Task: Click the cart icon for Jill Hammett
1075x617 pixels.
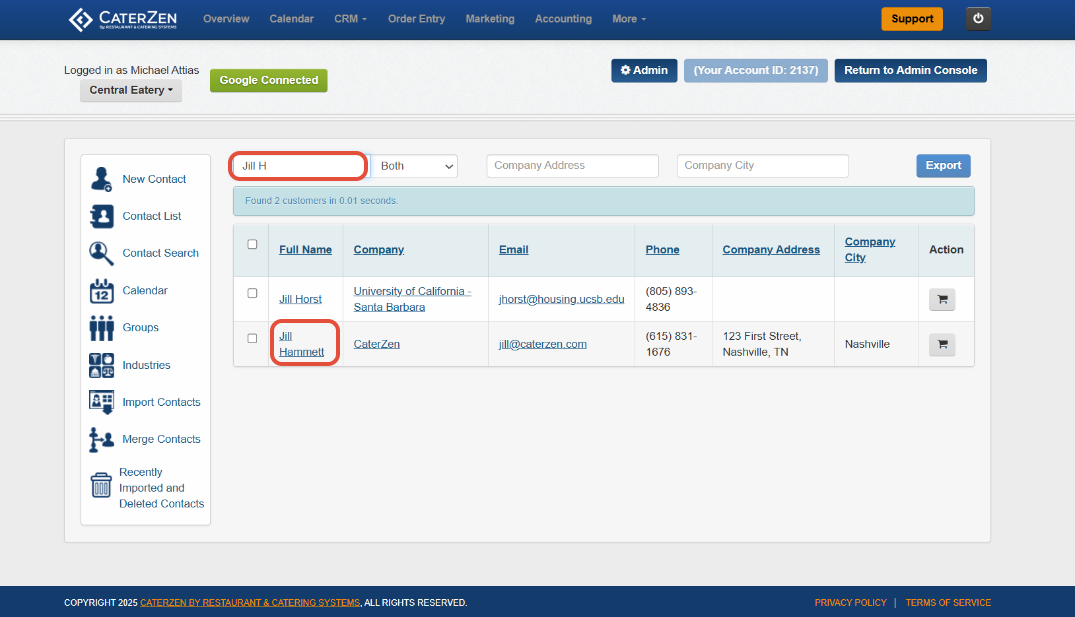Action: tap(942, 344)
